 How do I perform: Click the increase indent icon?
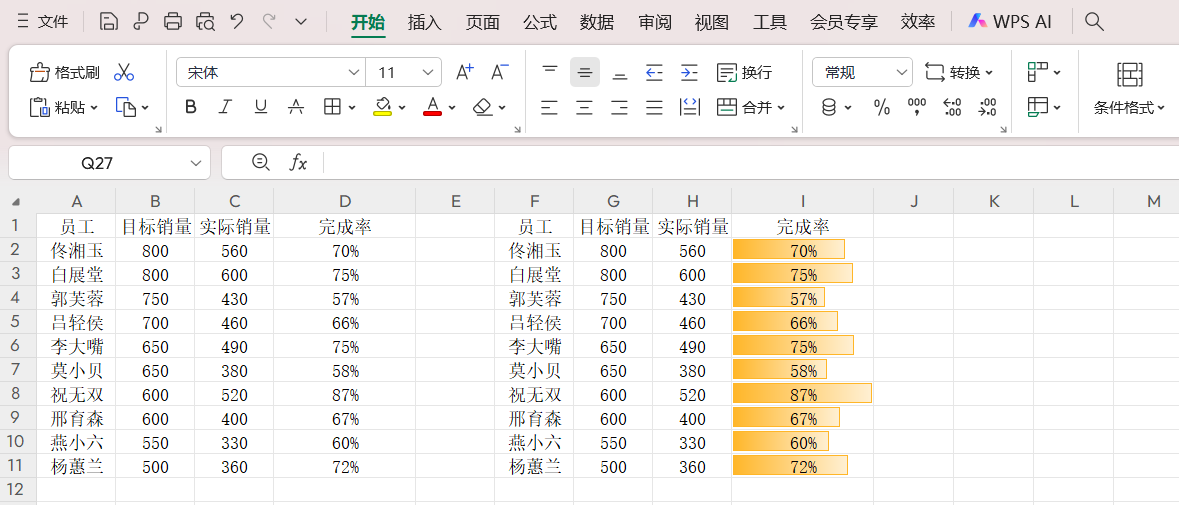pyautogui.click(x=689, y=72)
